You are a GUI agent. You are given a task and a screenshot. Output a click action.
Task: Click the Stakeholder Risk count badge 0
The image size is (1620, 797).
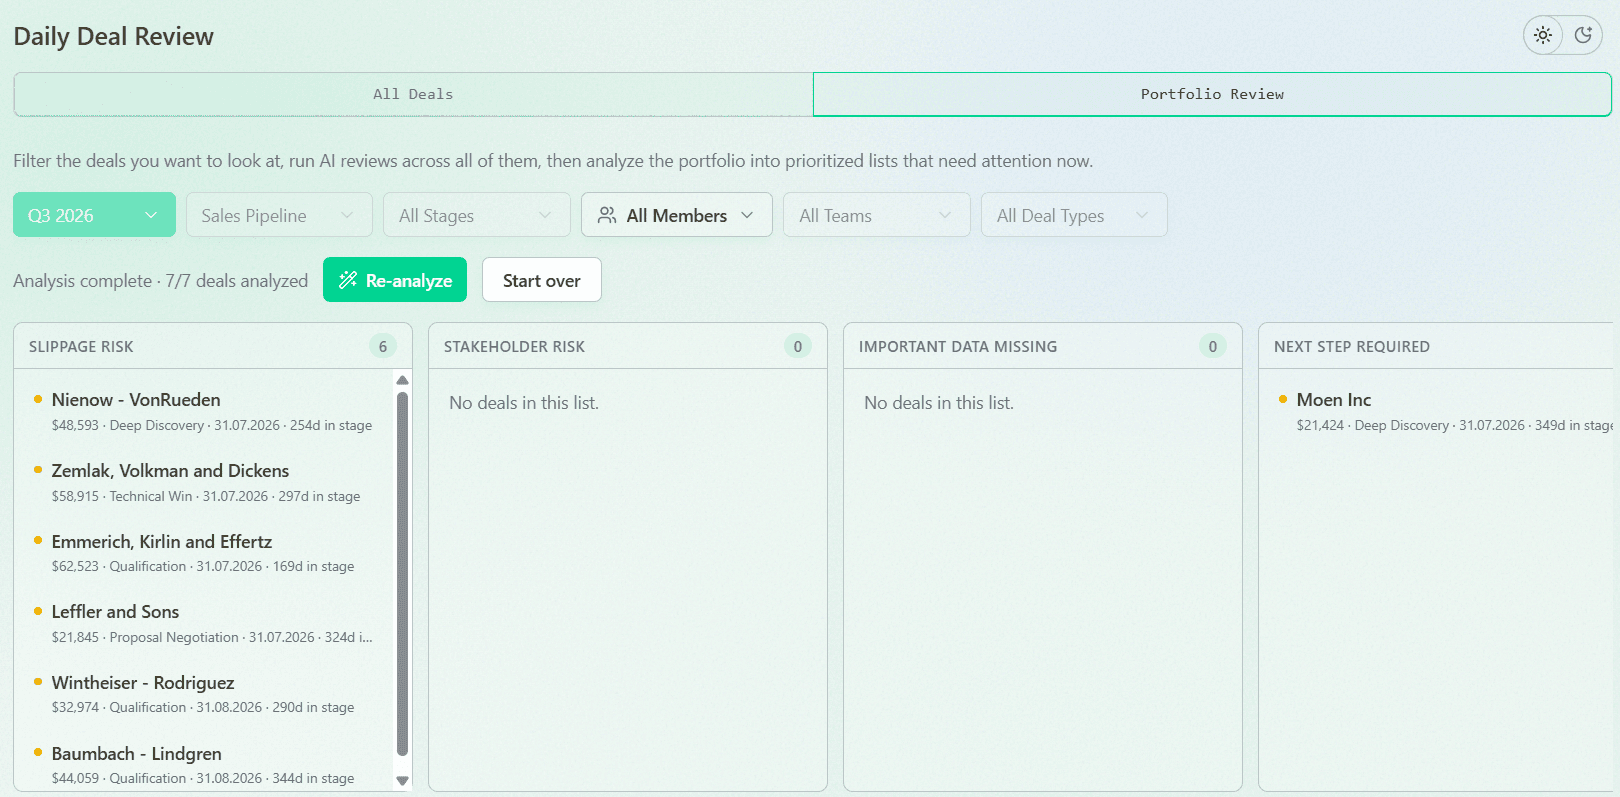pyautogui.click(x=798, y=346)
